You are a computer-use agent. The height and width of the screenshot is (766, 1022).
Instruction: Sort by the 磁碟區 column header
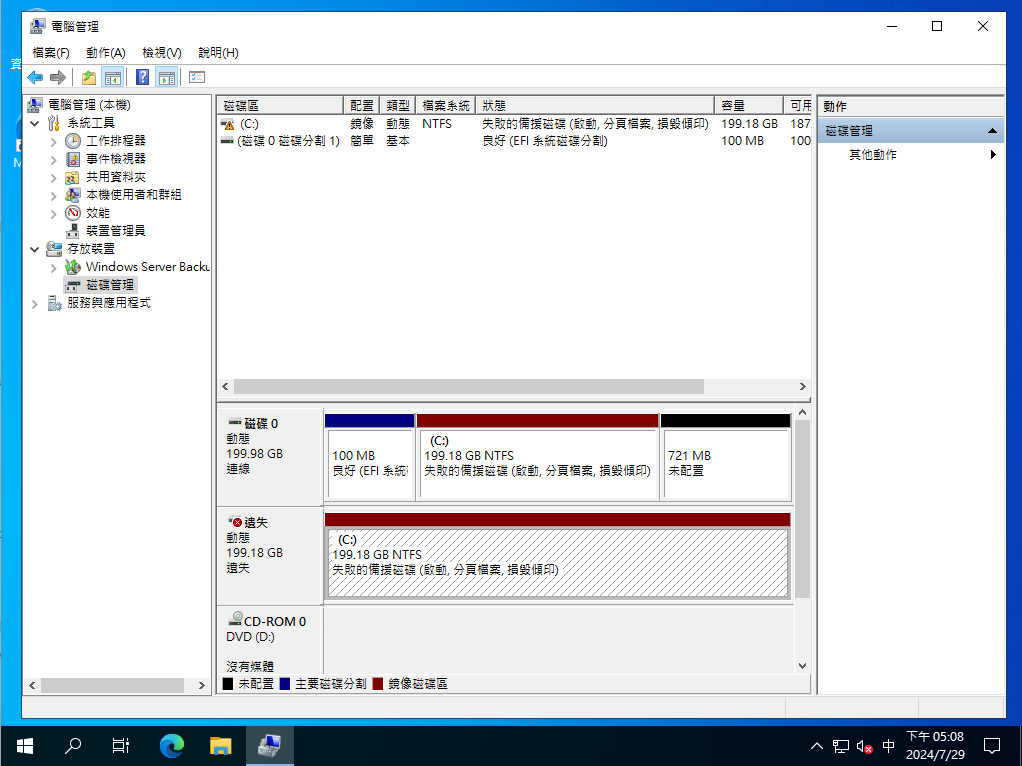coord(280,105)
